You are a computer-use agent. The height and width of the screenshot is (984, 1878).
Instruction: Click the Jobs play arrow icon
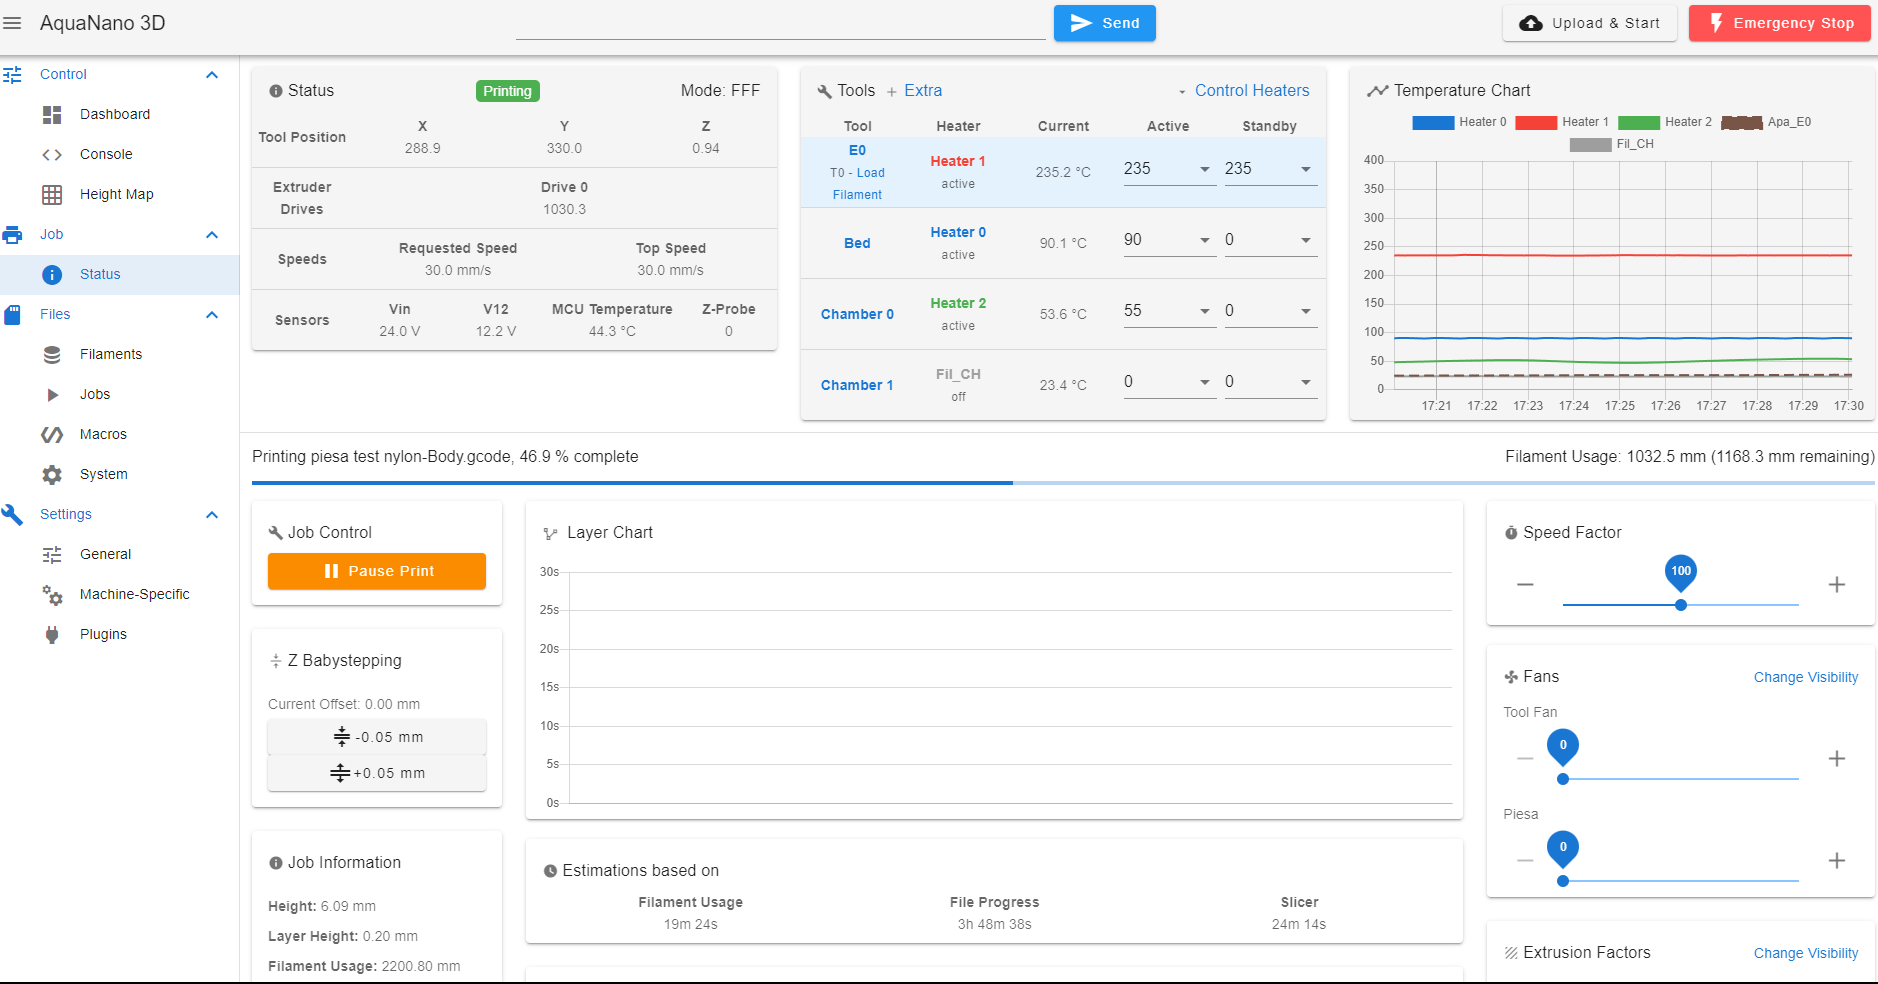(x=52, y=395)
